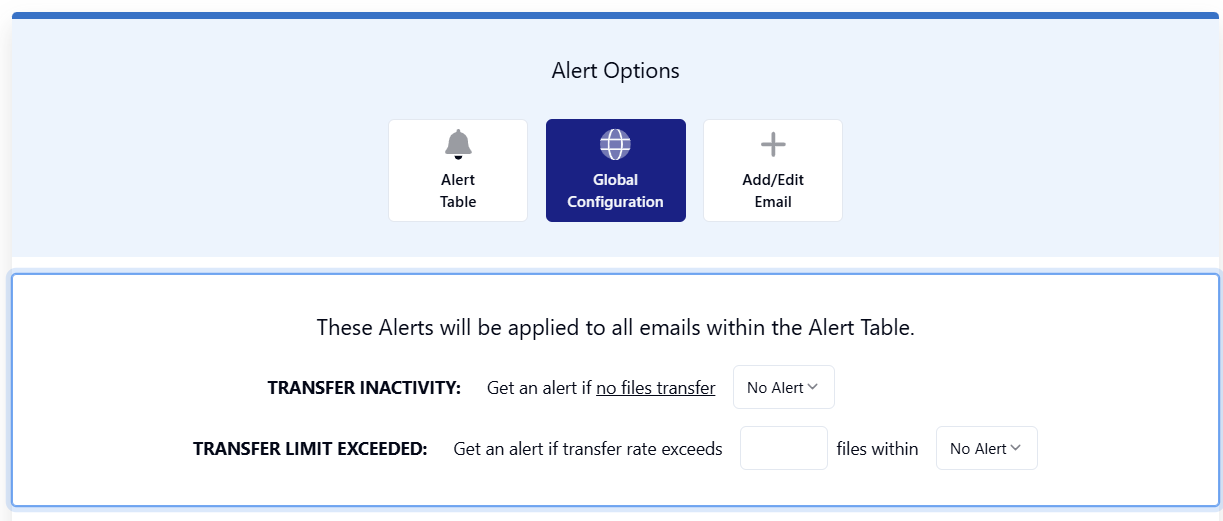Focus the transfer rate files input box
The height and width of the screenshot is (521, 1223).
pyautogui.click(x=784, y=448)
